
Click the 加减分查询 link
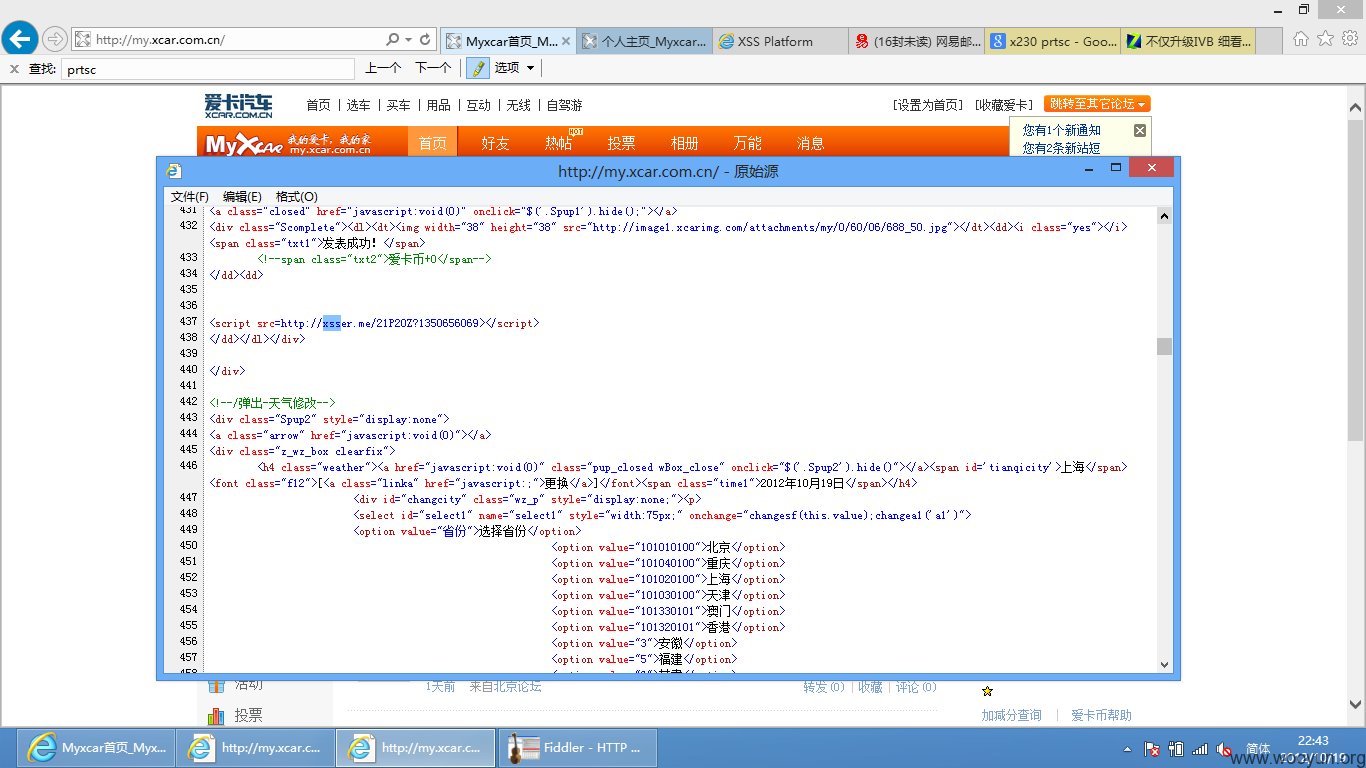[1011, 715]
